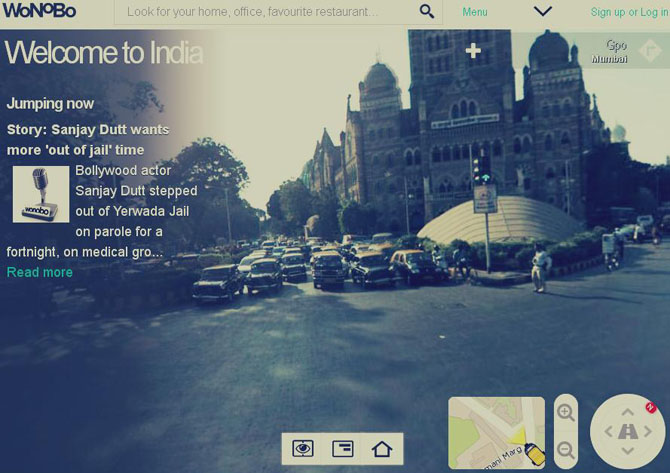Click the road icon in compass center

click(628, 432)
